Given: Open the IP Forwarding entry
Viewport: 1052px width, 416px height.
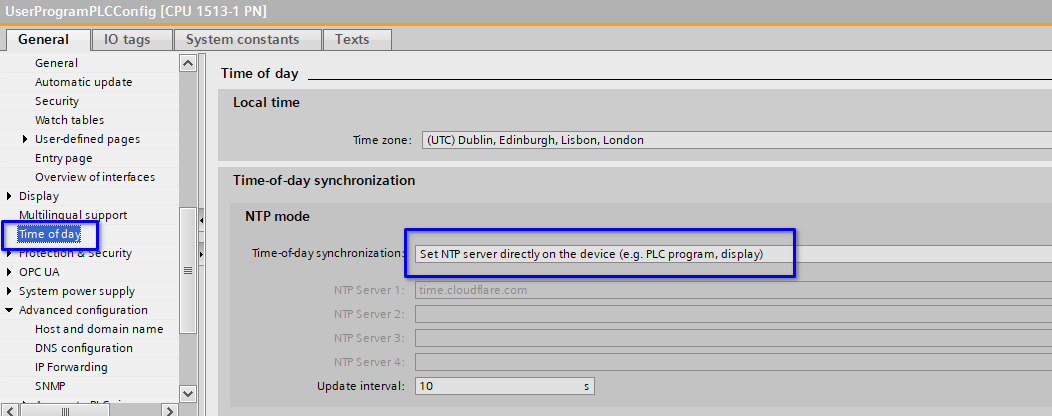Looking at the screenshot, I should tap(71, 367).
